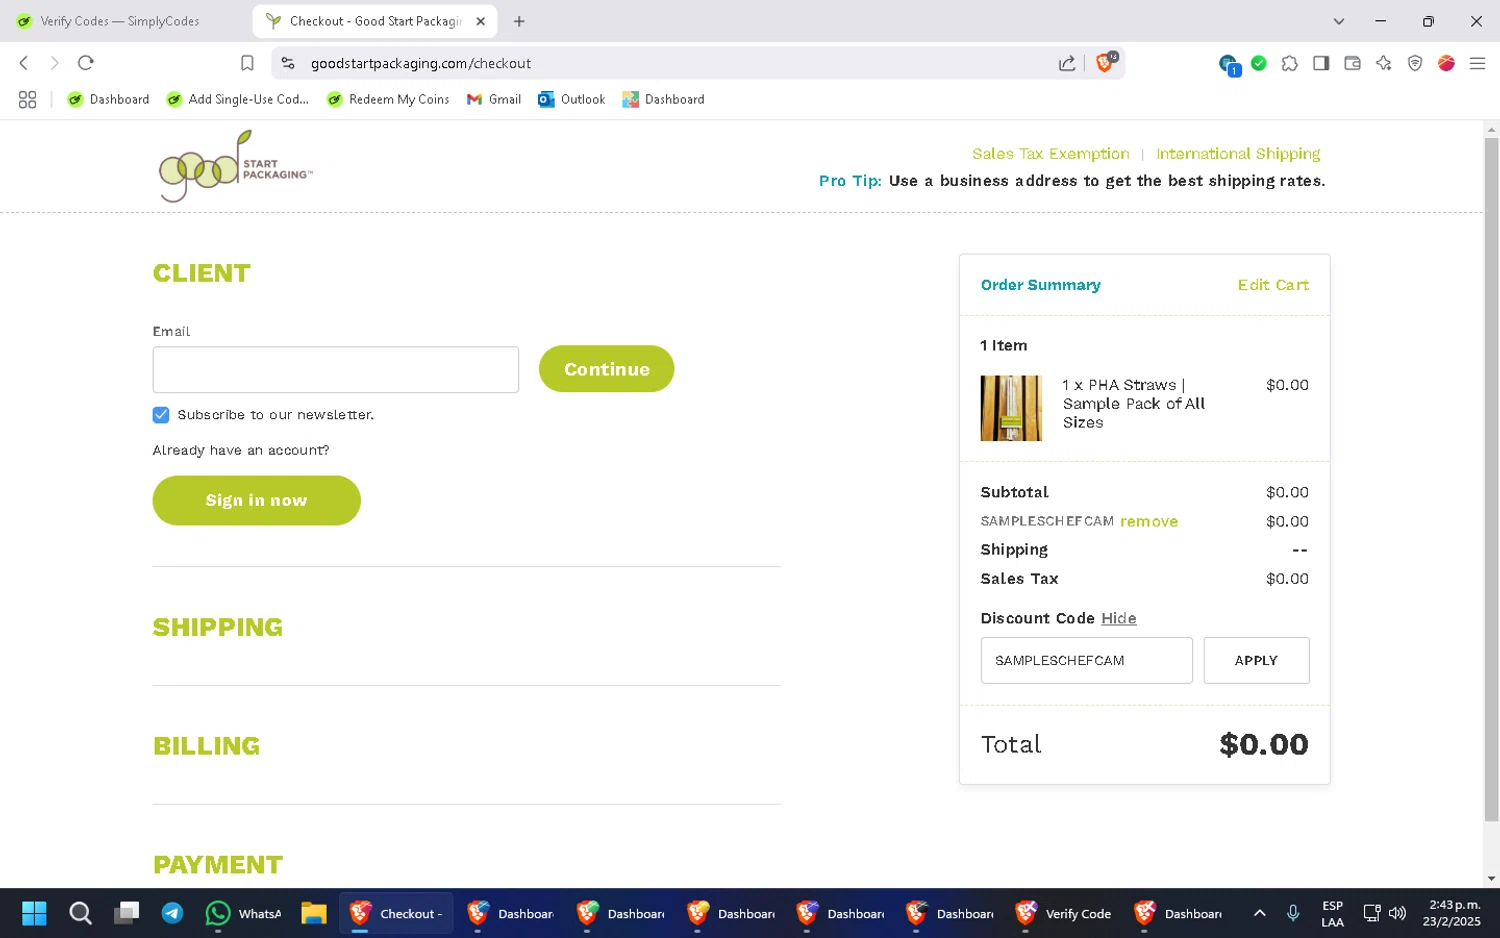Viewport: 1500px width, 938px height.
Task: Click the address bar URL
Action: 421,63
